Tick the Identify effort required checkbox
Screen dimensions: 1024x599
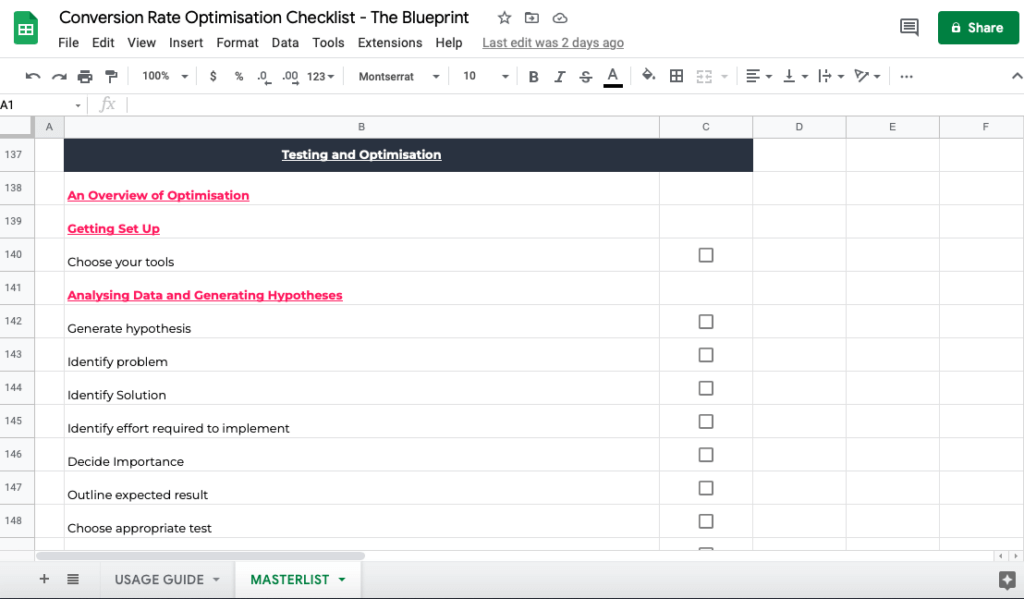pos(706,422)
